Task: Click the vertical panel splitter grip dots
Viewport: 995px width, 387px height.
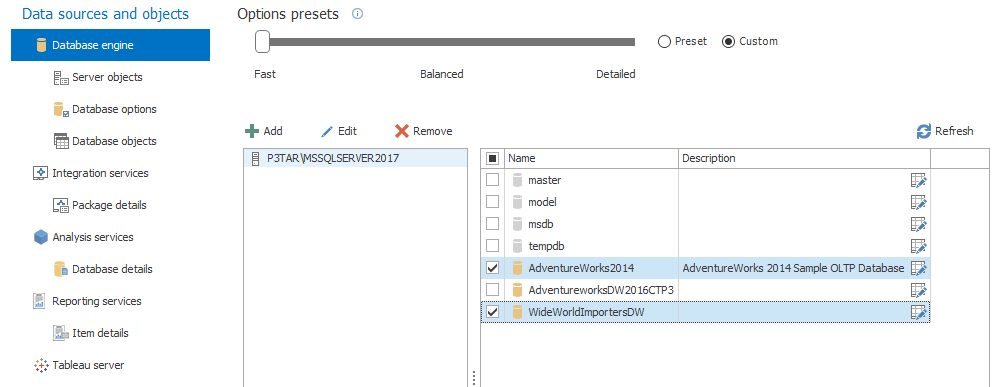Action: pos(474,377)
